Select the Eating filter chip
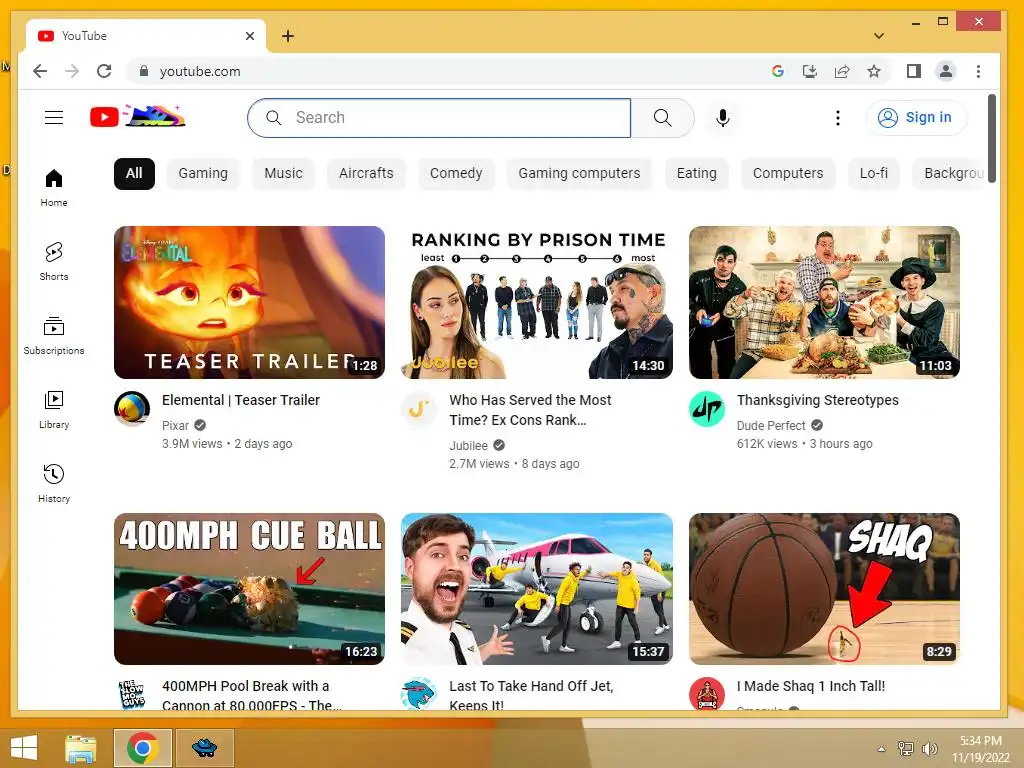Image resolution: width=1024 pixels, height=768 pixels. pos(696,174)
